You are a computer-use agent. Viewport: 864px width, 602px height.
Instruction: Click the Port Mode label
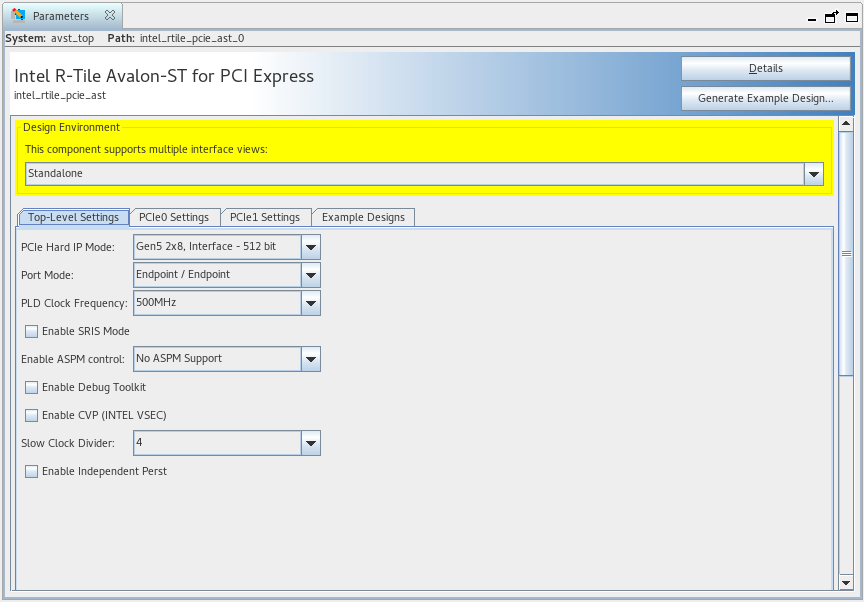coord(47,275)
